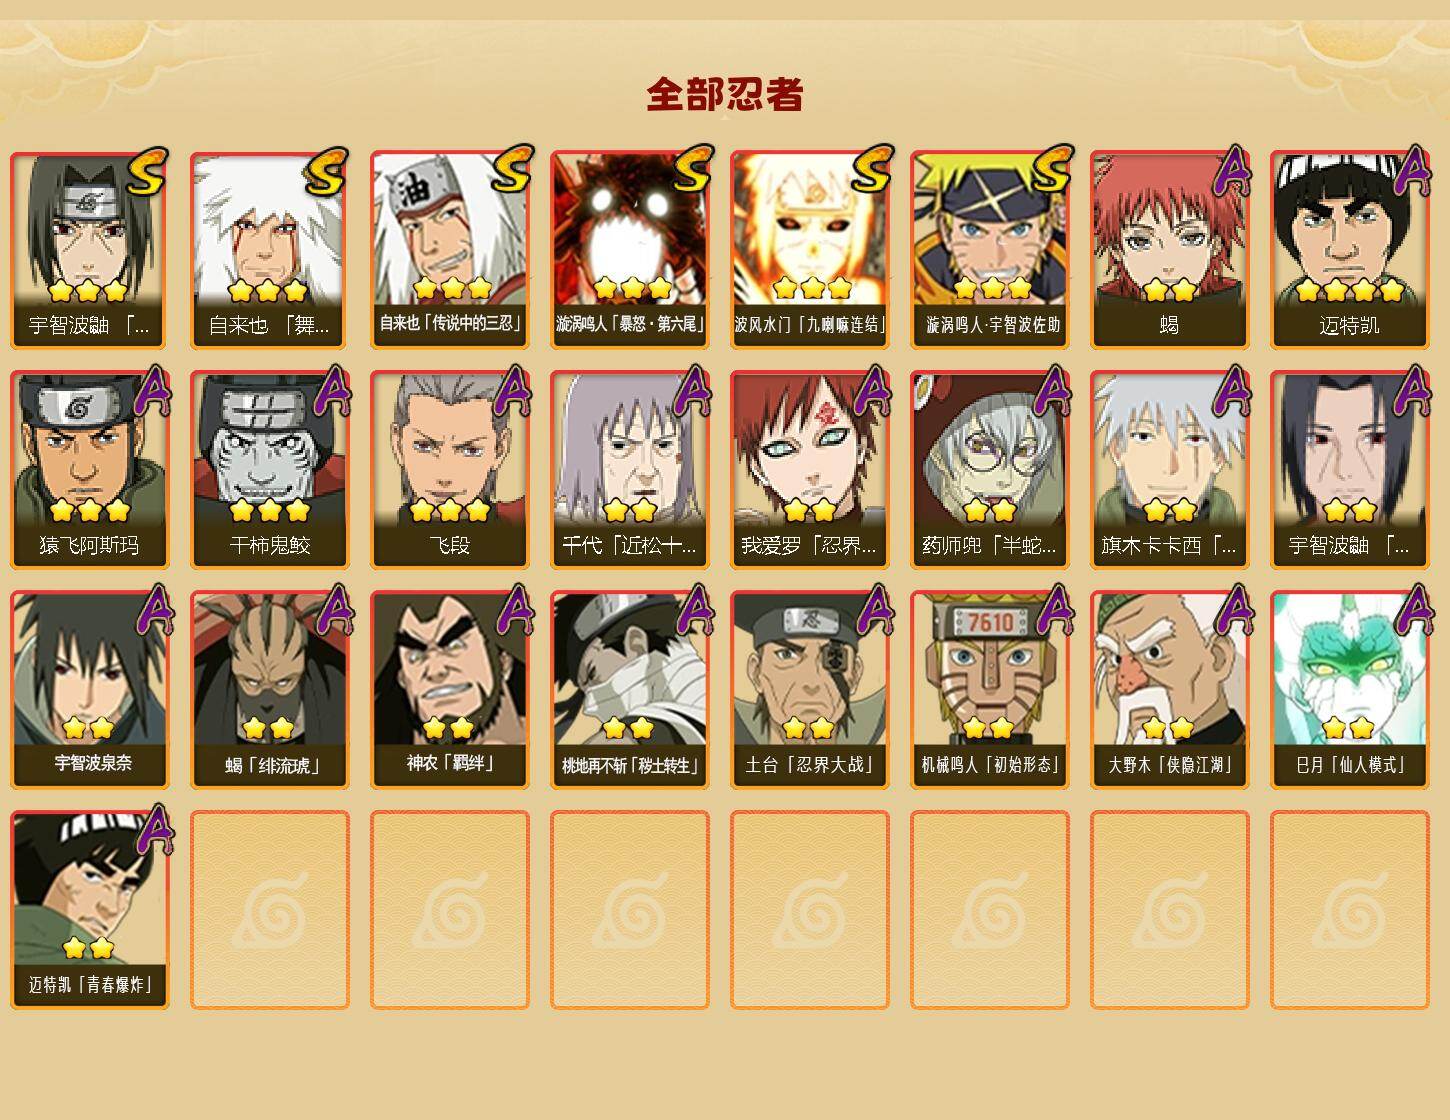This screenshot has height=1120, width=1450.
Task: Select the 桃地再不斩「秽土转生」 card
Action: tap(629, 690)
